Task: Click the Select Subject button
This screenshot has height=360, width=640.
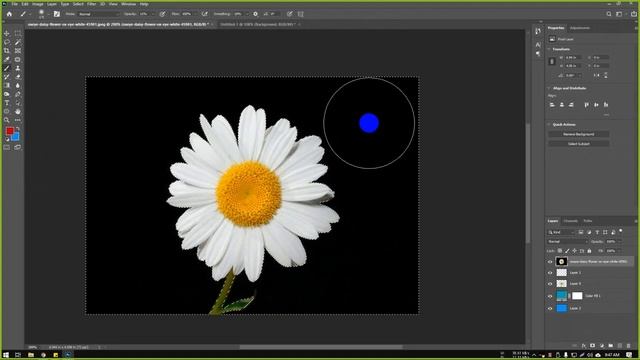Action: (578, 144)
